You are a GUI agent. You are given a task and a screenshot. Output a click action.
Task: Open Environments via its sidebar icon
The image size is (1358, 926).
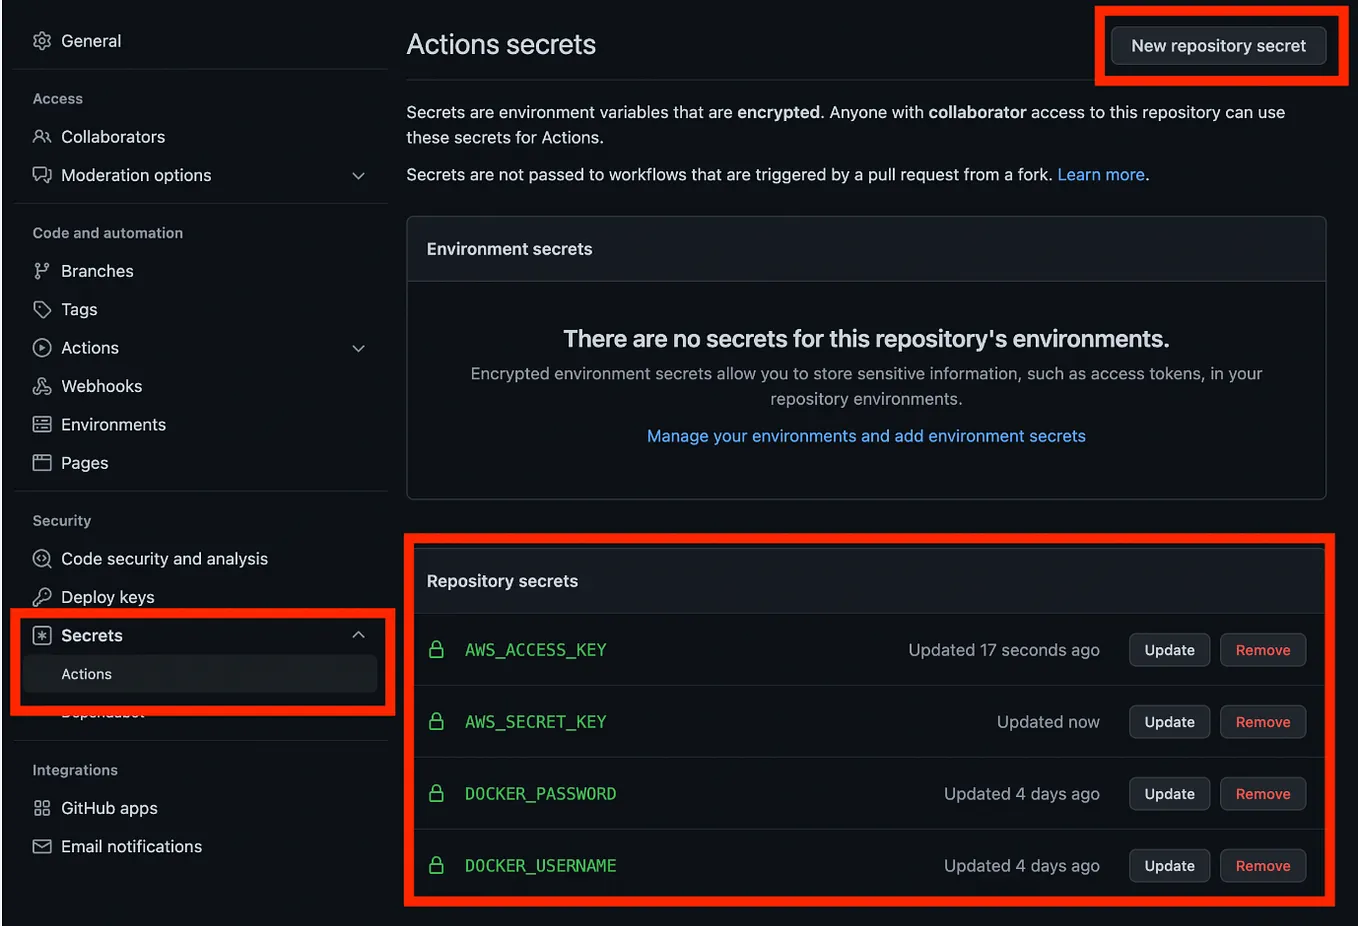42,424
